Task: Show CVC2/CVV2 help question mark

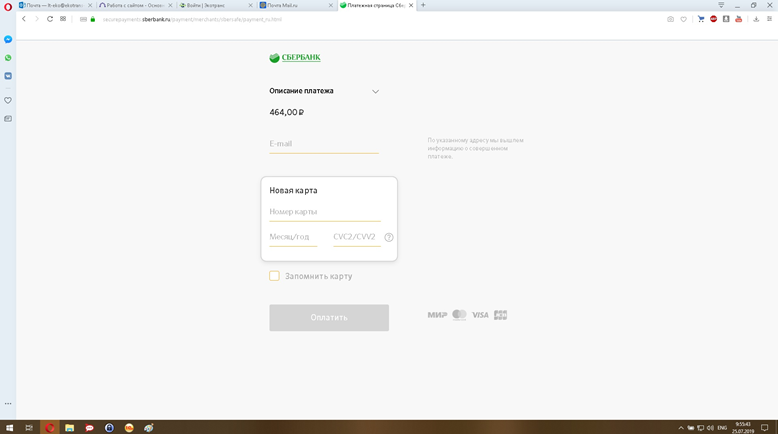Action: (x=389, y=237)
